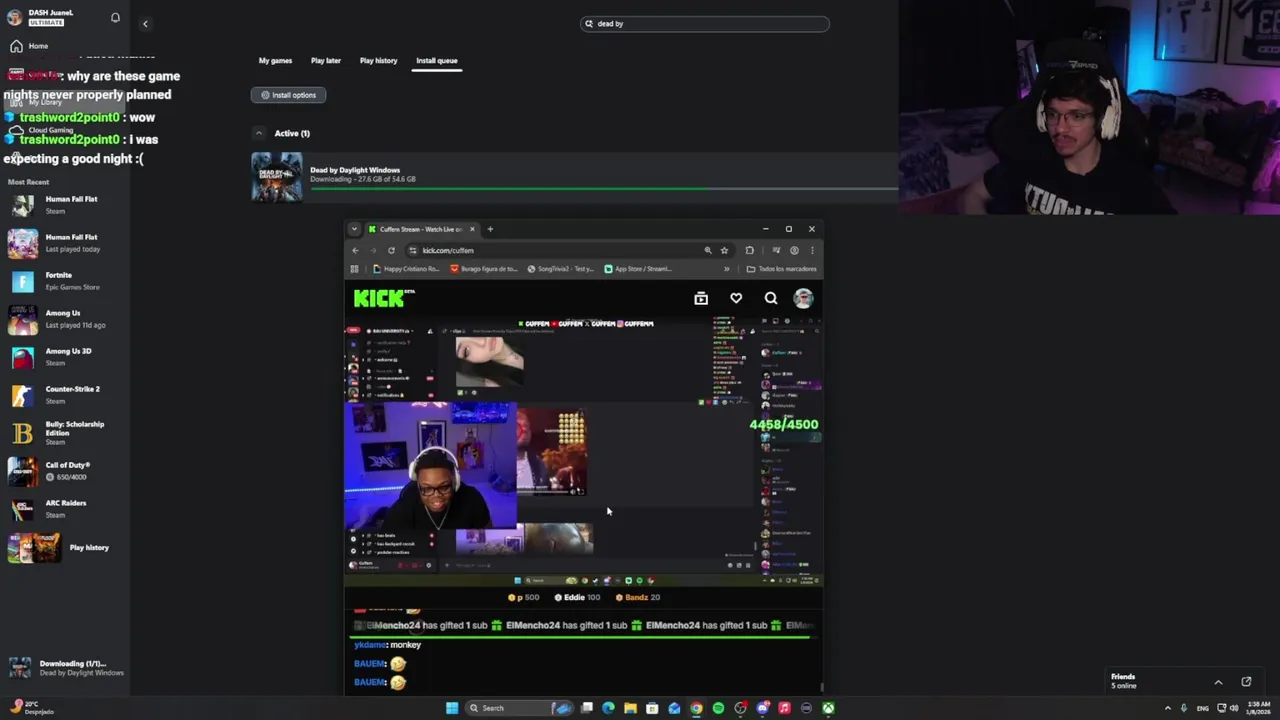Select the Install queue tab
The image size is (1280, 720).
437,61
